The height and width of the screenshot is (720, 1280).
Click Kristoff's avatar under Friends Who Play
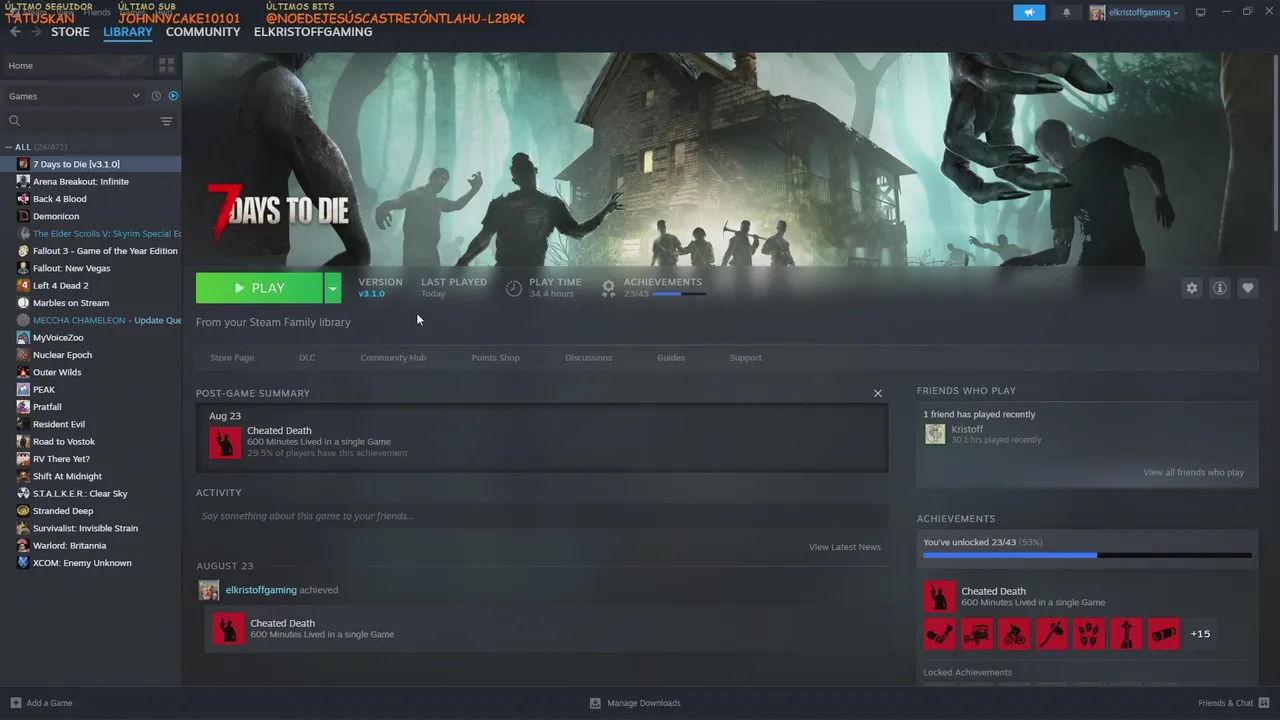(935, 434)
